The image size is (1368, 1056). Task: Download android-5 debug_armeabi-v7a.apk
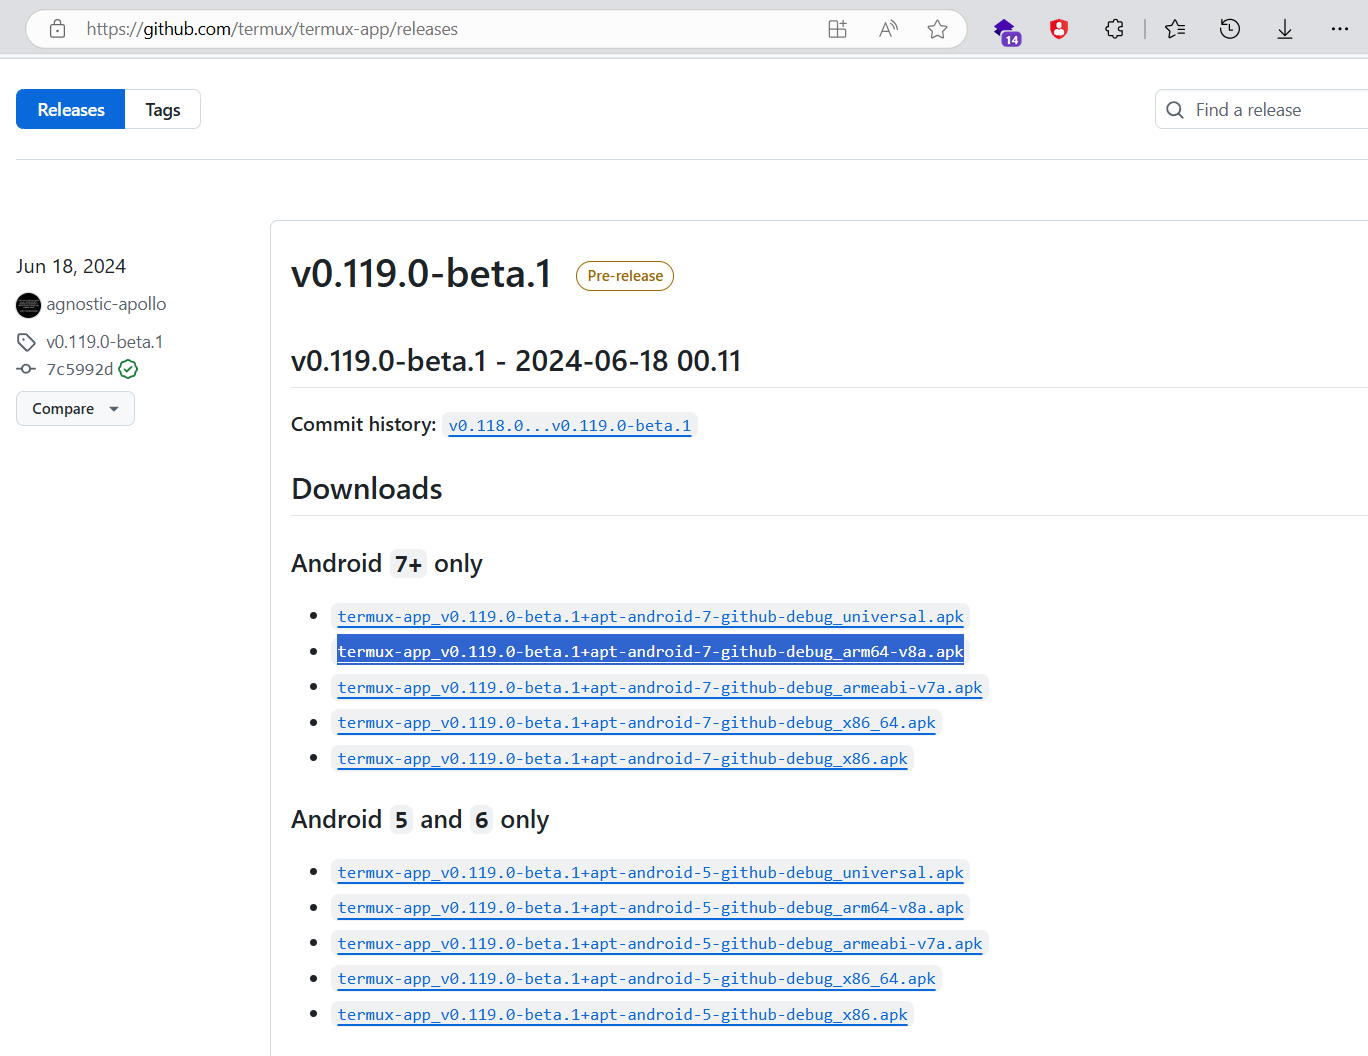660,944
